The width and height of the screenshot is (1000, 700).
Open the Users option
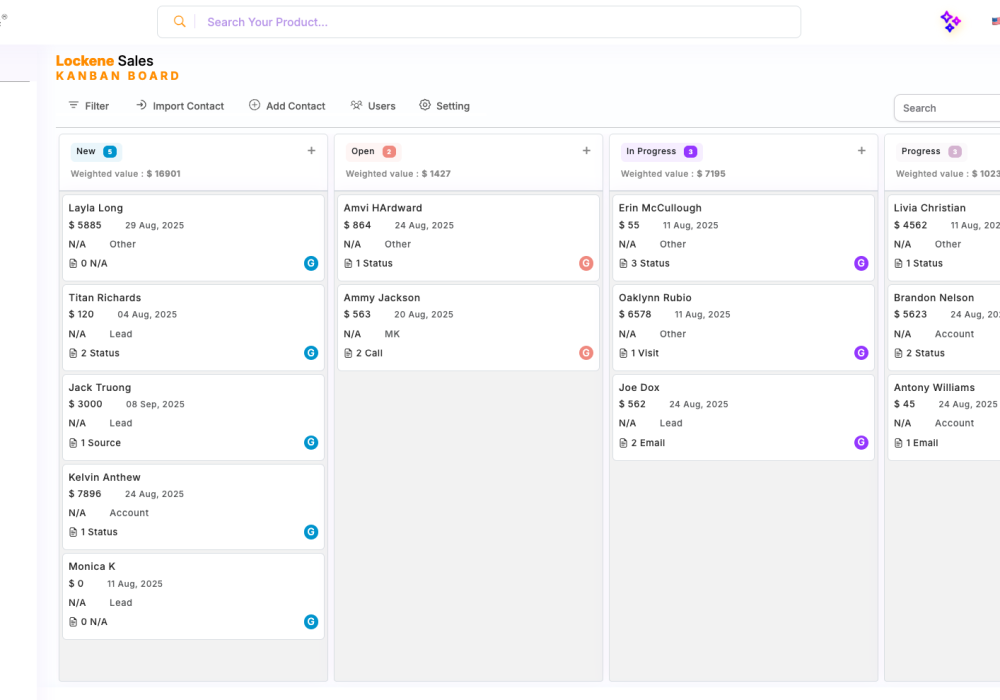point(373,106)
